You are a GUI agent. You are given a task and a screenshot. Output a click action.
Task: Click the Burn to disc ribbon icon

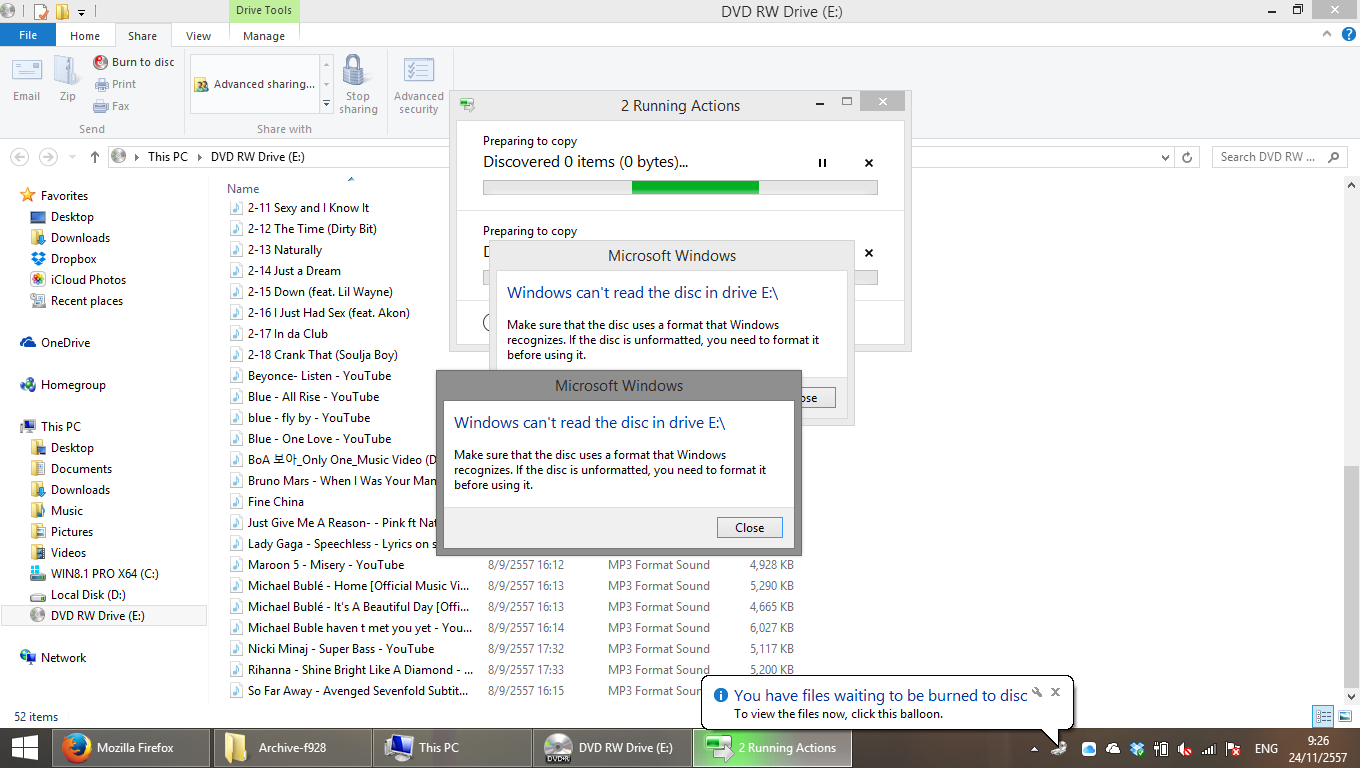pyautogui.click(x=101, y=62)
